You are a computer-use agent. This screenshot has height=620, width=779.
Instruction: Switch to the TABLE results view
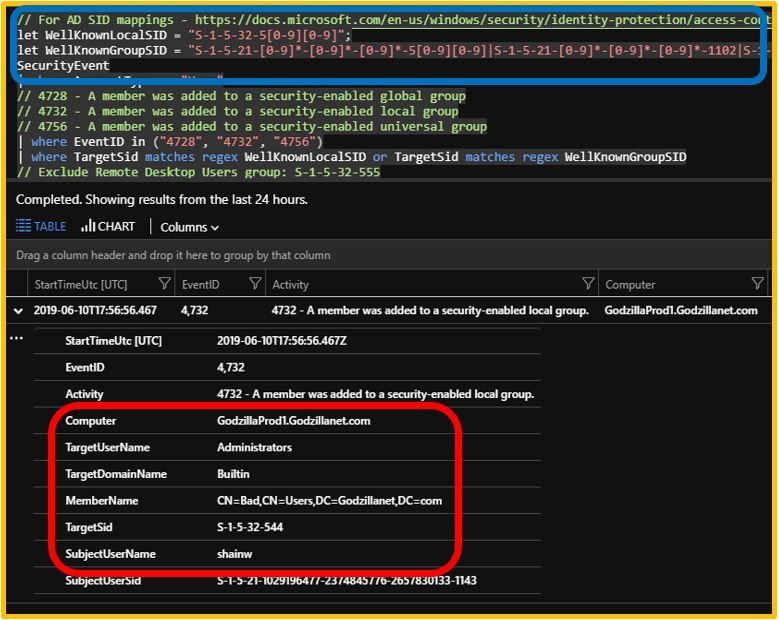(x=41, y=227)
